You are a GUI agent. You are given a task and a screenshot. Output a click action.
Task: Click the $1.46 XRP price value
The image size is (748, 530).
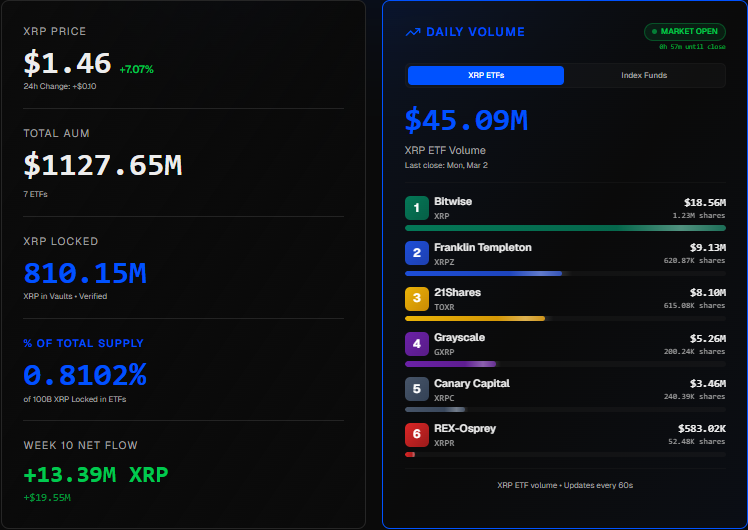(x=67, y=64)
